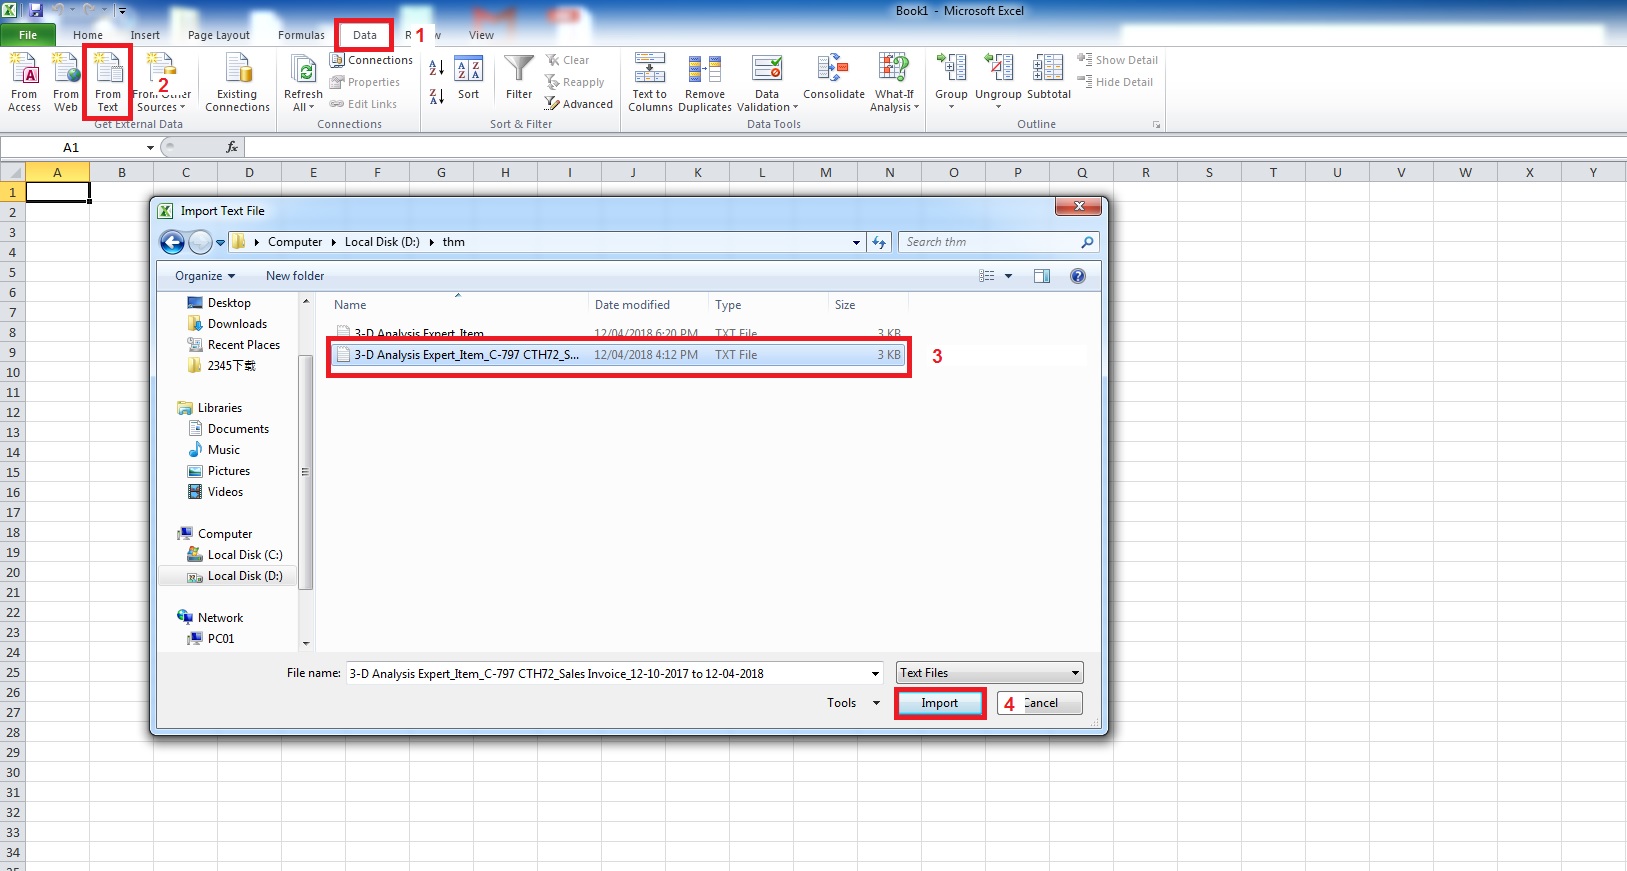Open the dialog's Help question mark icon
Screen dimensions: 1627x871
pos(1077,276)
